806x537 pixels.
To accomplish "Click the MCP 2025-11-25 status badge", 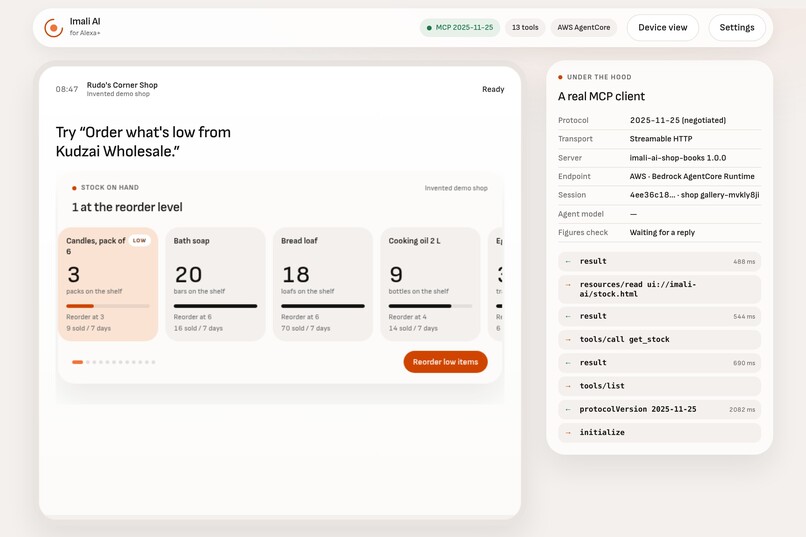I will pyautogui.click(x=460, y=28).
